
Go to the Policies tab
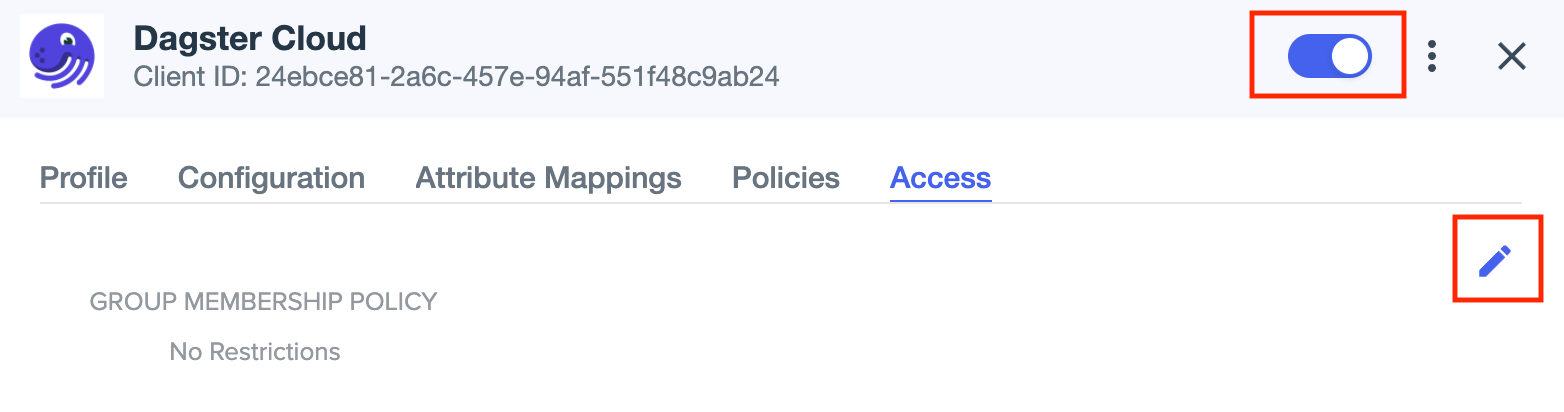[x=786, y=178]
